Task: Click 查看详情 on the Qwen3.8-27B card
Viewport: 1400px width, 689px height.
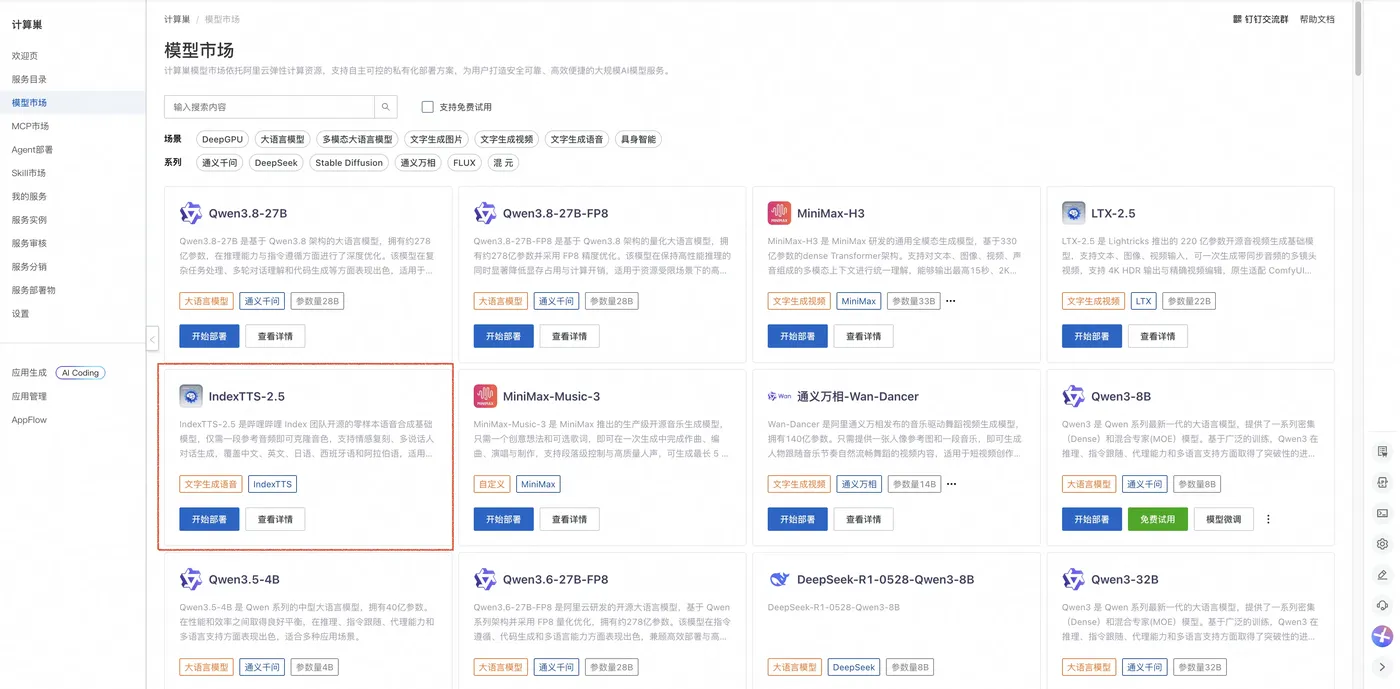Action: click(x=275, y=336)
